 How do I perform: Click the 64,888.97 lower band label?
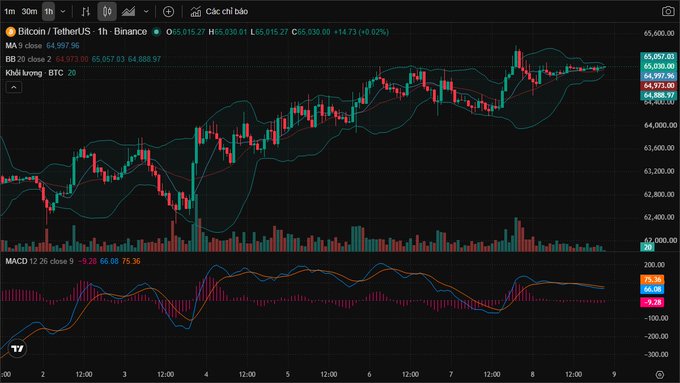pyautogui.click(x=658, y=95)
